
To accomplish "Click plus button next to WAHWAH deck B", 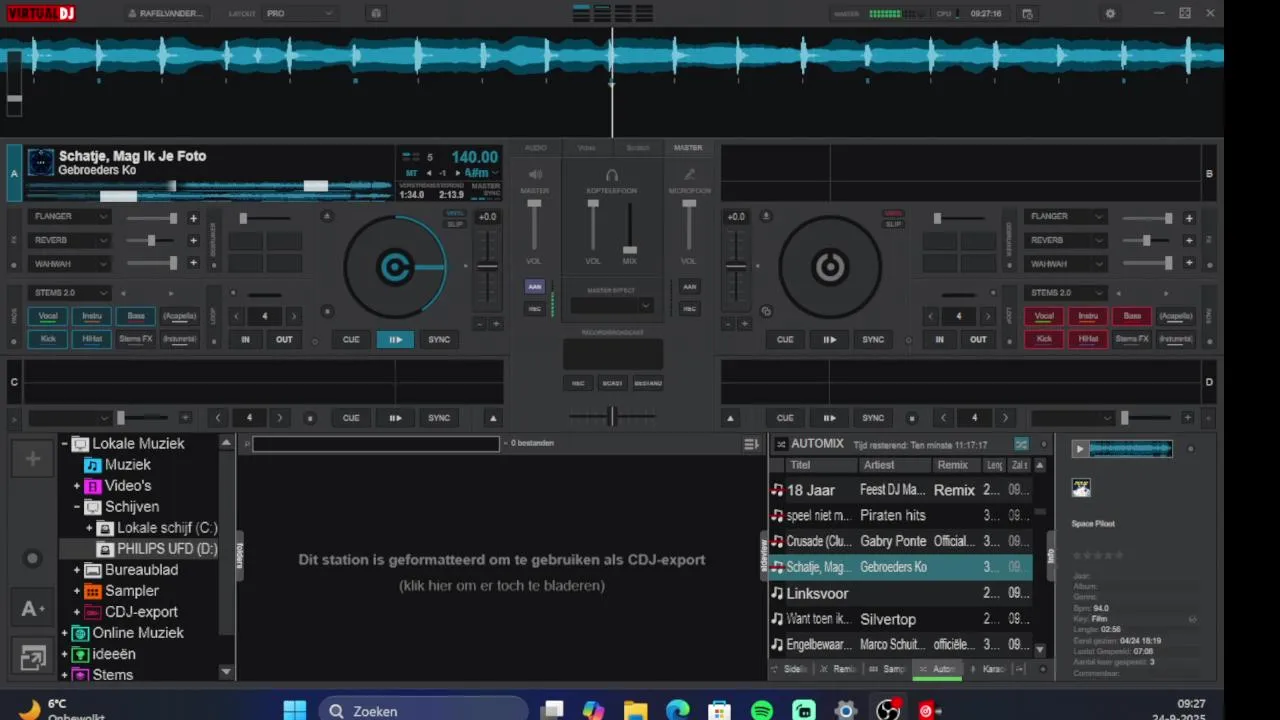I will point(1189,264).
